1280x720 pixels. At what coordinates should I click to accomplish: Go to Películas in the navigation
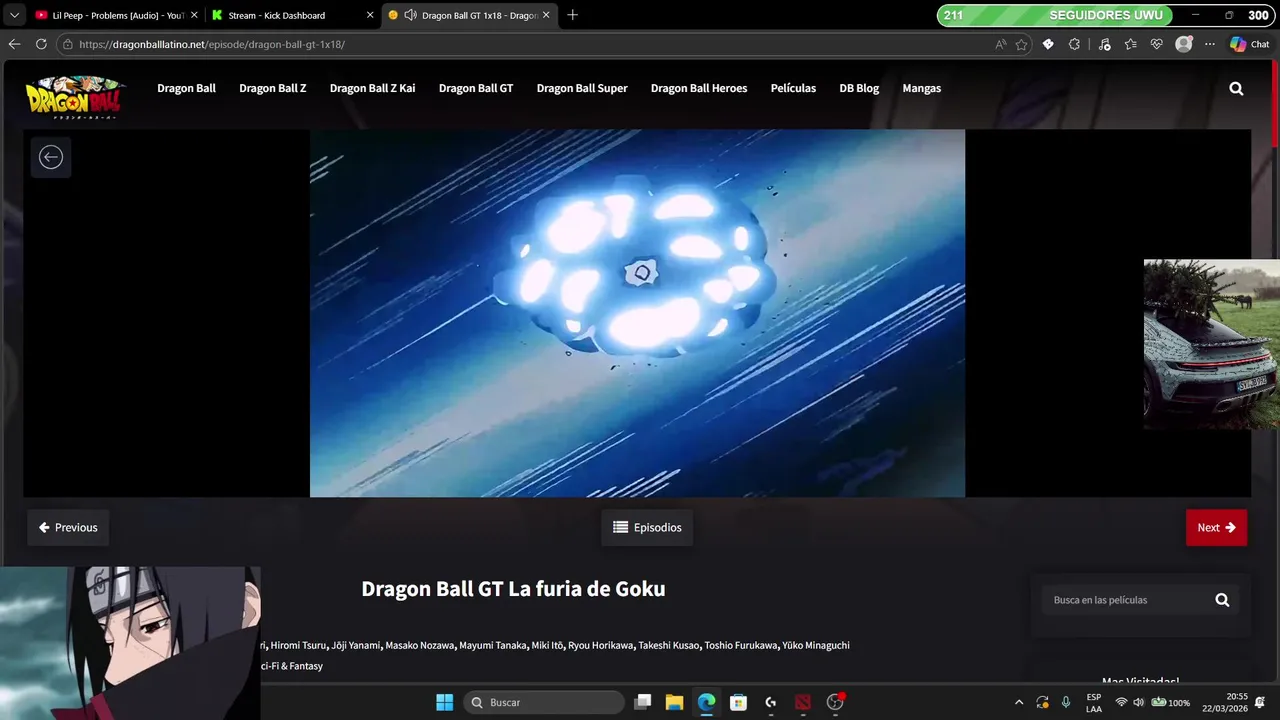click(793, 88)
